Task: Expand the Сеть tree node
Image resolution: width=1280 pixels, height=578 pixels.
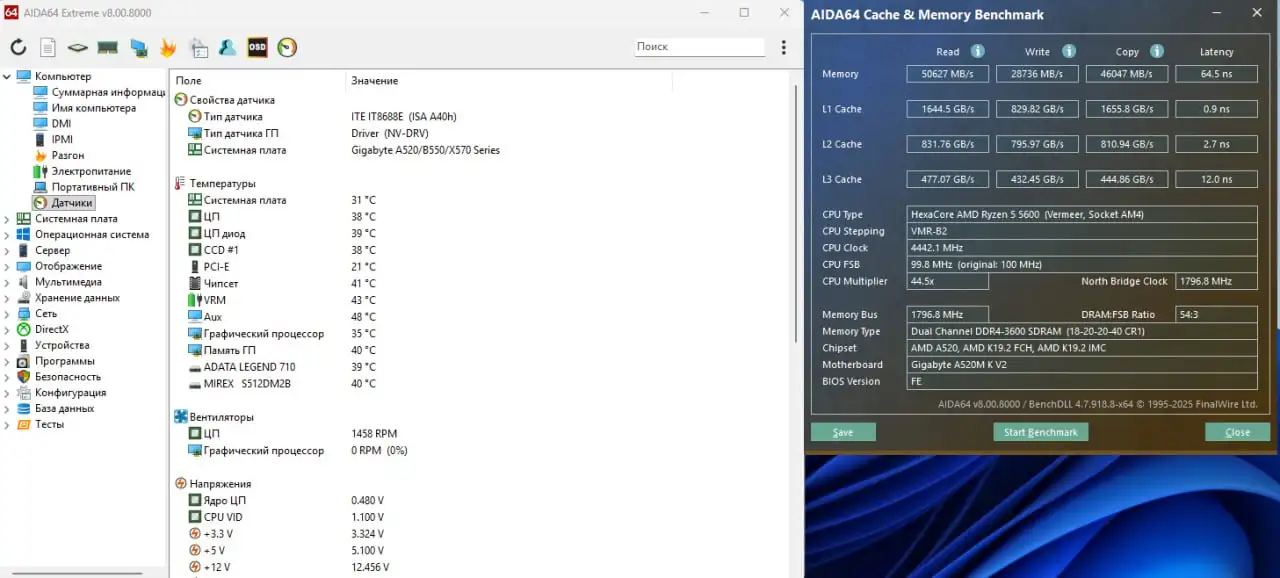Action: click(7, 314)
